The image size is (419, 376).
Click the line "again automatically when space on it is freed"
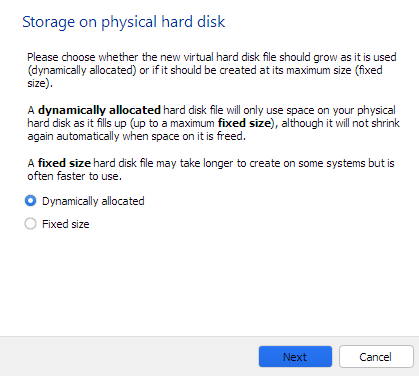pyautogui.click(x=136, y=136)
